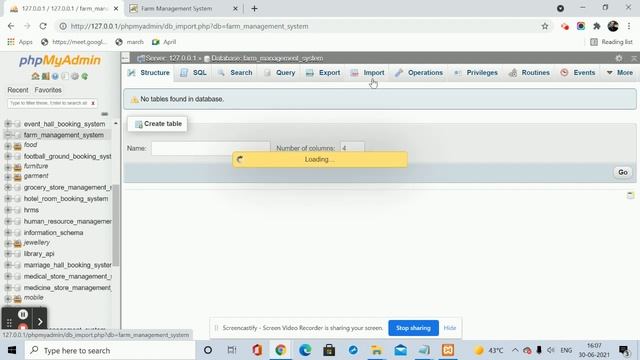Open Server: 127.0.0.1 breadcrumb link
Image resolution: width=640 pixels, height=360 pixels.
point(170,58)
